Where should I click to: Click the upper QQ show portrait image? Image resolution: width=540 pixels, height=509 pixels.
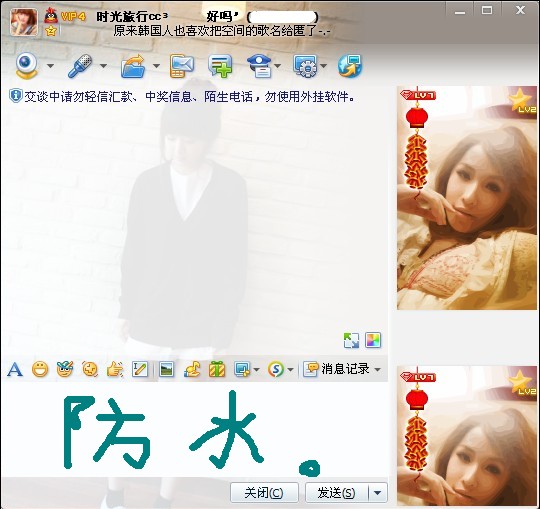(x=467, y=198)
